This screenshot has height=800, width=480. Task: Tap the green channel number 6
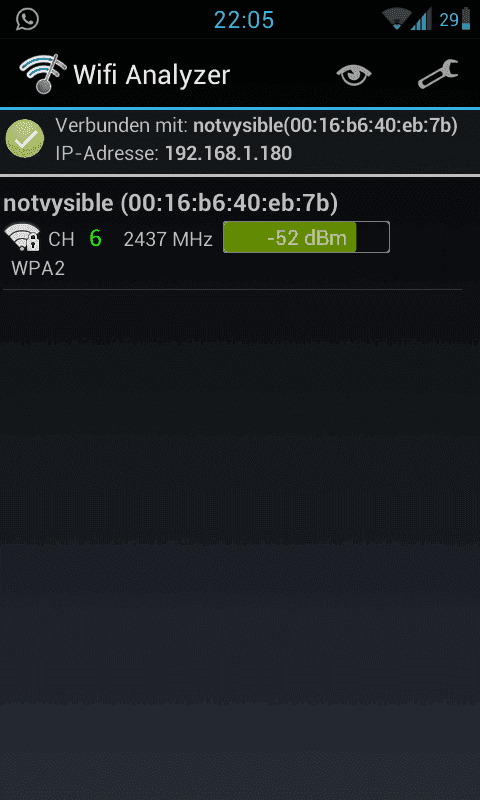(x=95, y=238)
